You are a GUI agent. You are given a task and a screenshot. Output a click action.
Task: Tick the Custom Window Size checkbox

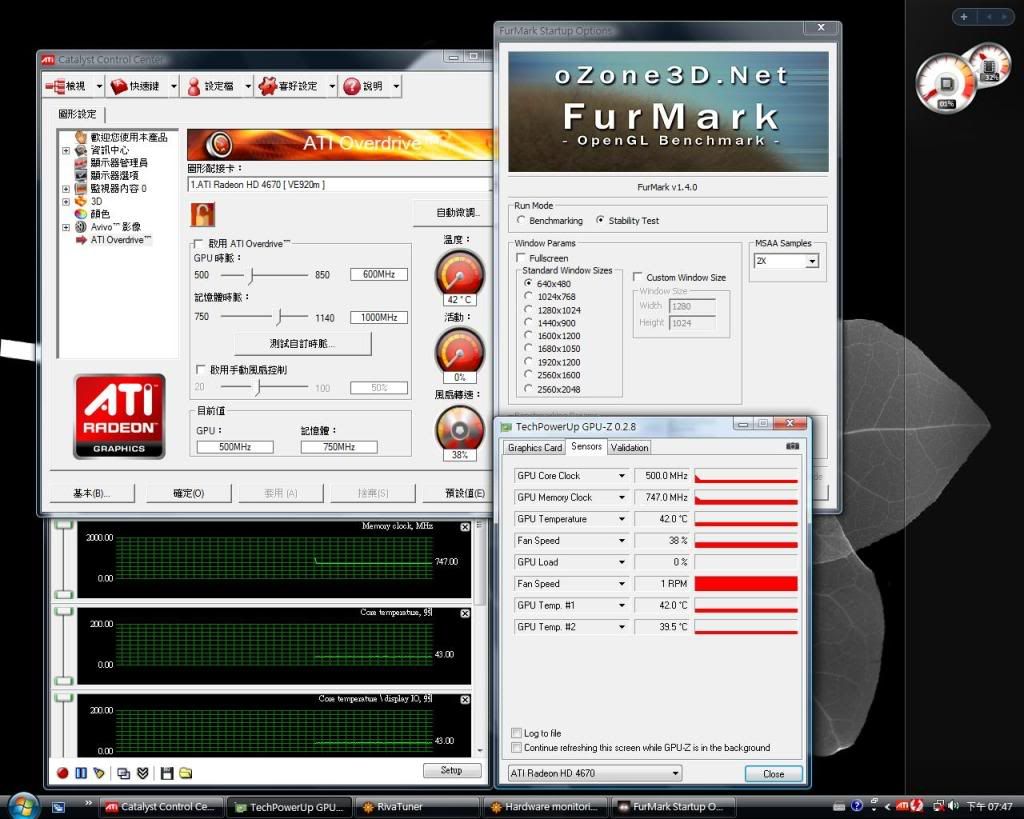tap(637, 277)
